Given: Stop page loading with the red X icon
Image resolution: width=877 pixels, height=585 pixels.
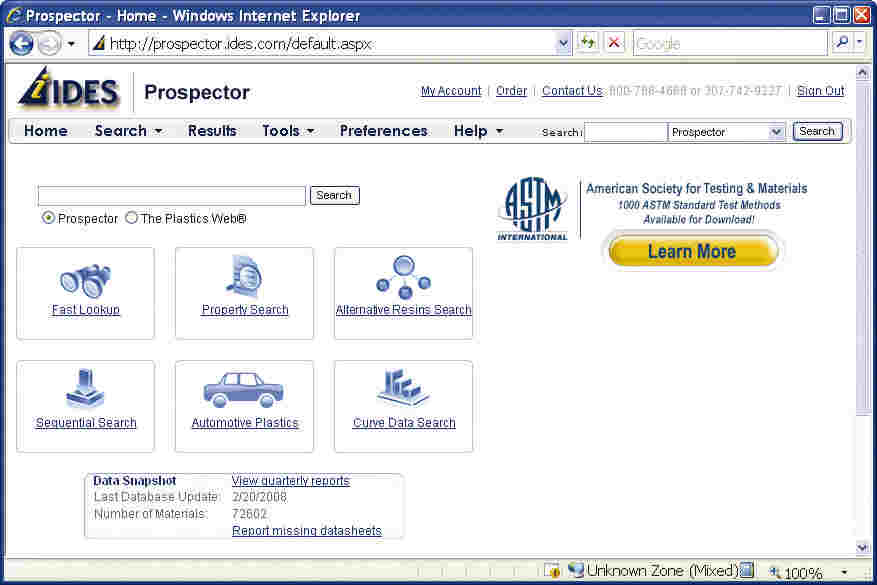Looking at the screenshot, I should (x=614, y=43).
